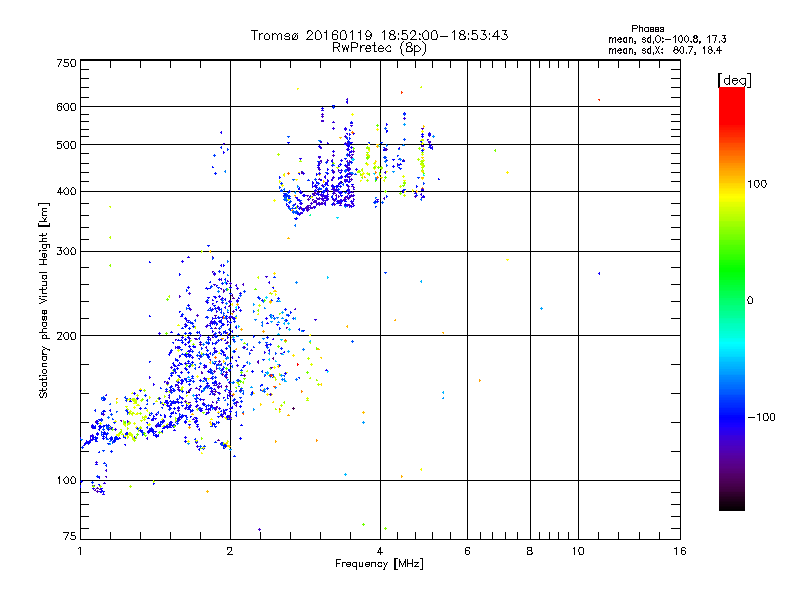This screenshot has height=600, width=800.
Task: Click the plot title 'Tromsø 20160119 18:52:00-18:53:43'
Action: [379, 35]
